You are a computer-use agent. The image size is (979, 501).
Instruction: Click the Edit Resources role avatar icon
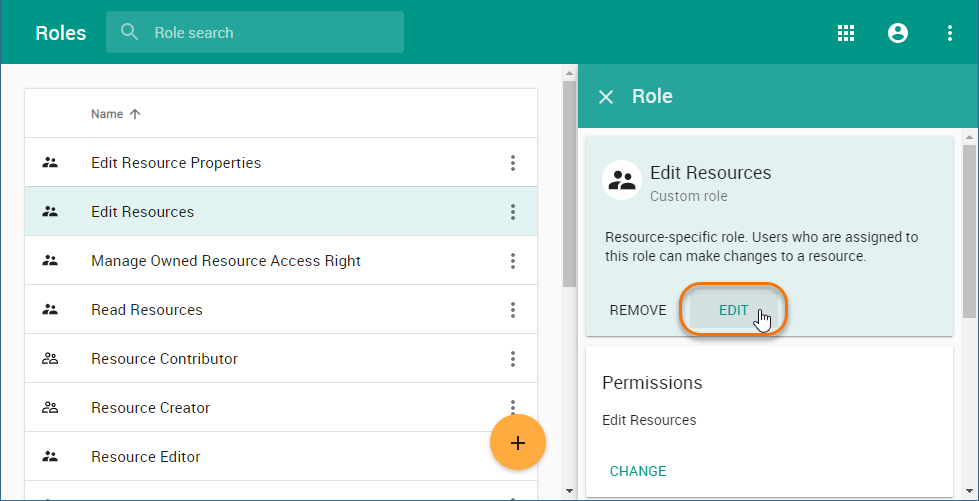coord(622,181)
